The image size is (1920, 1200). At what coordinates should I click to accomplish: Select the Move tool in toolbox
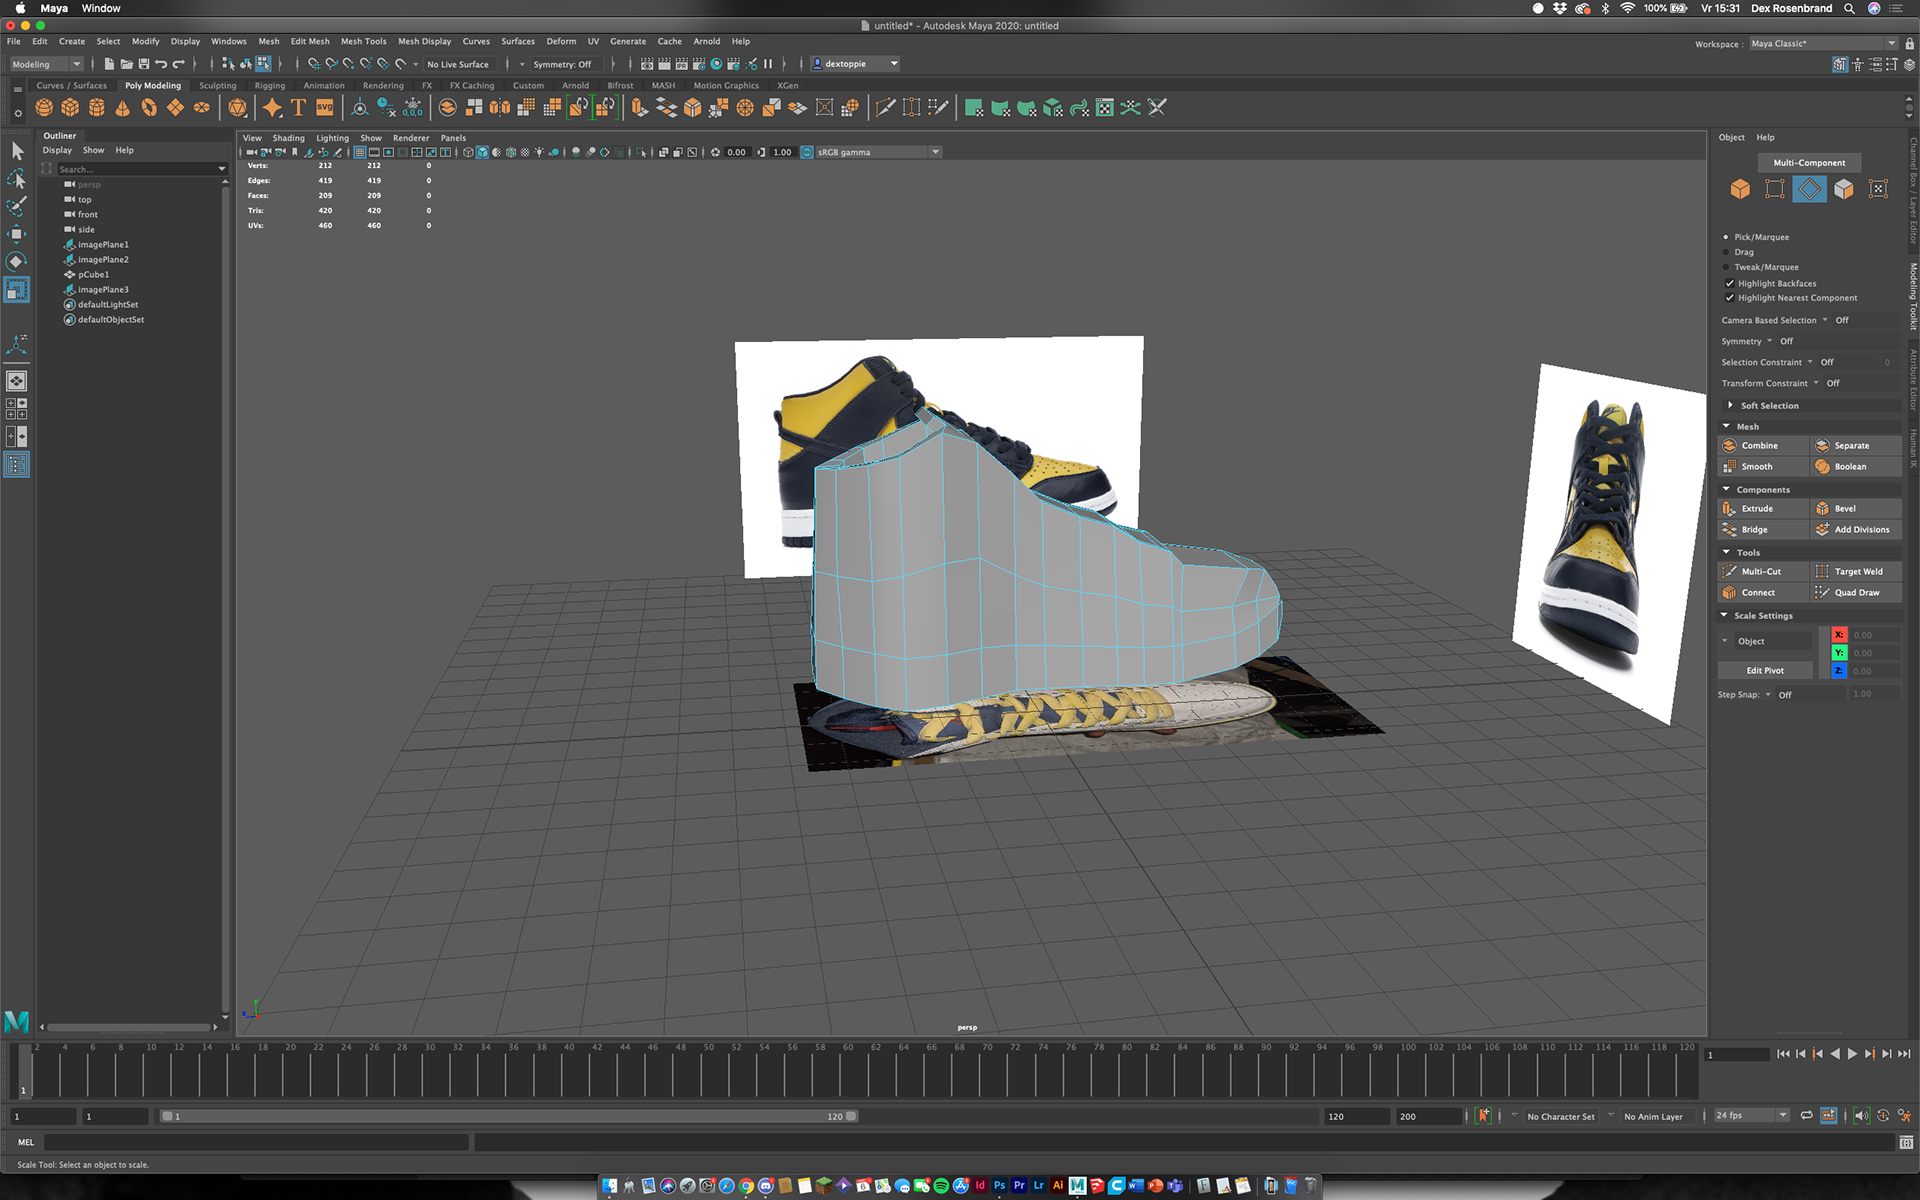pyautogui.click(x=16, y=234)
